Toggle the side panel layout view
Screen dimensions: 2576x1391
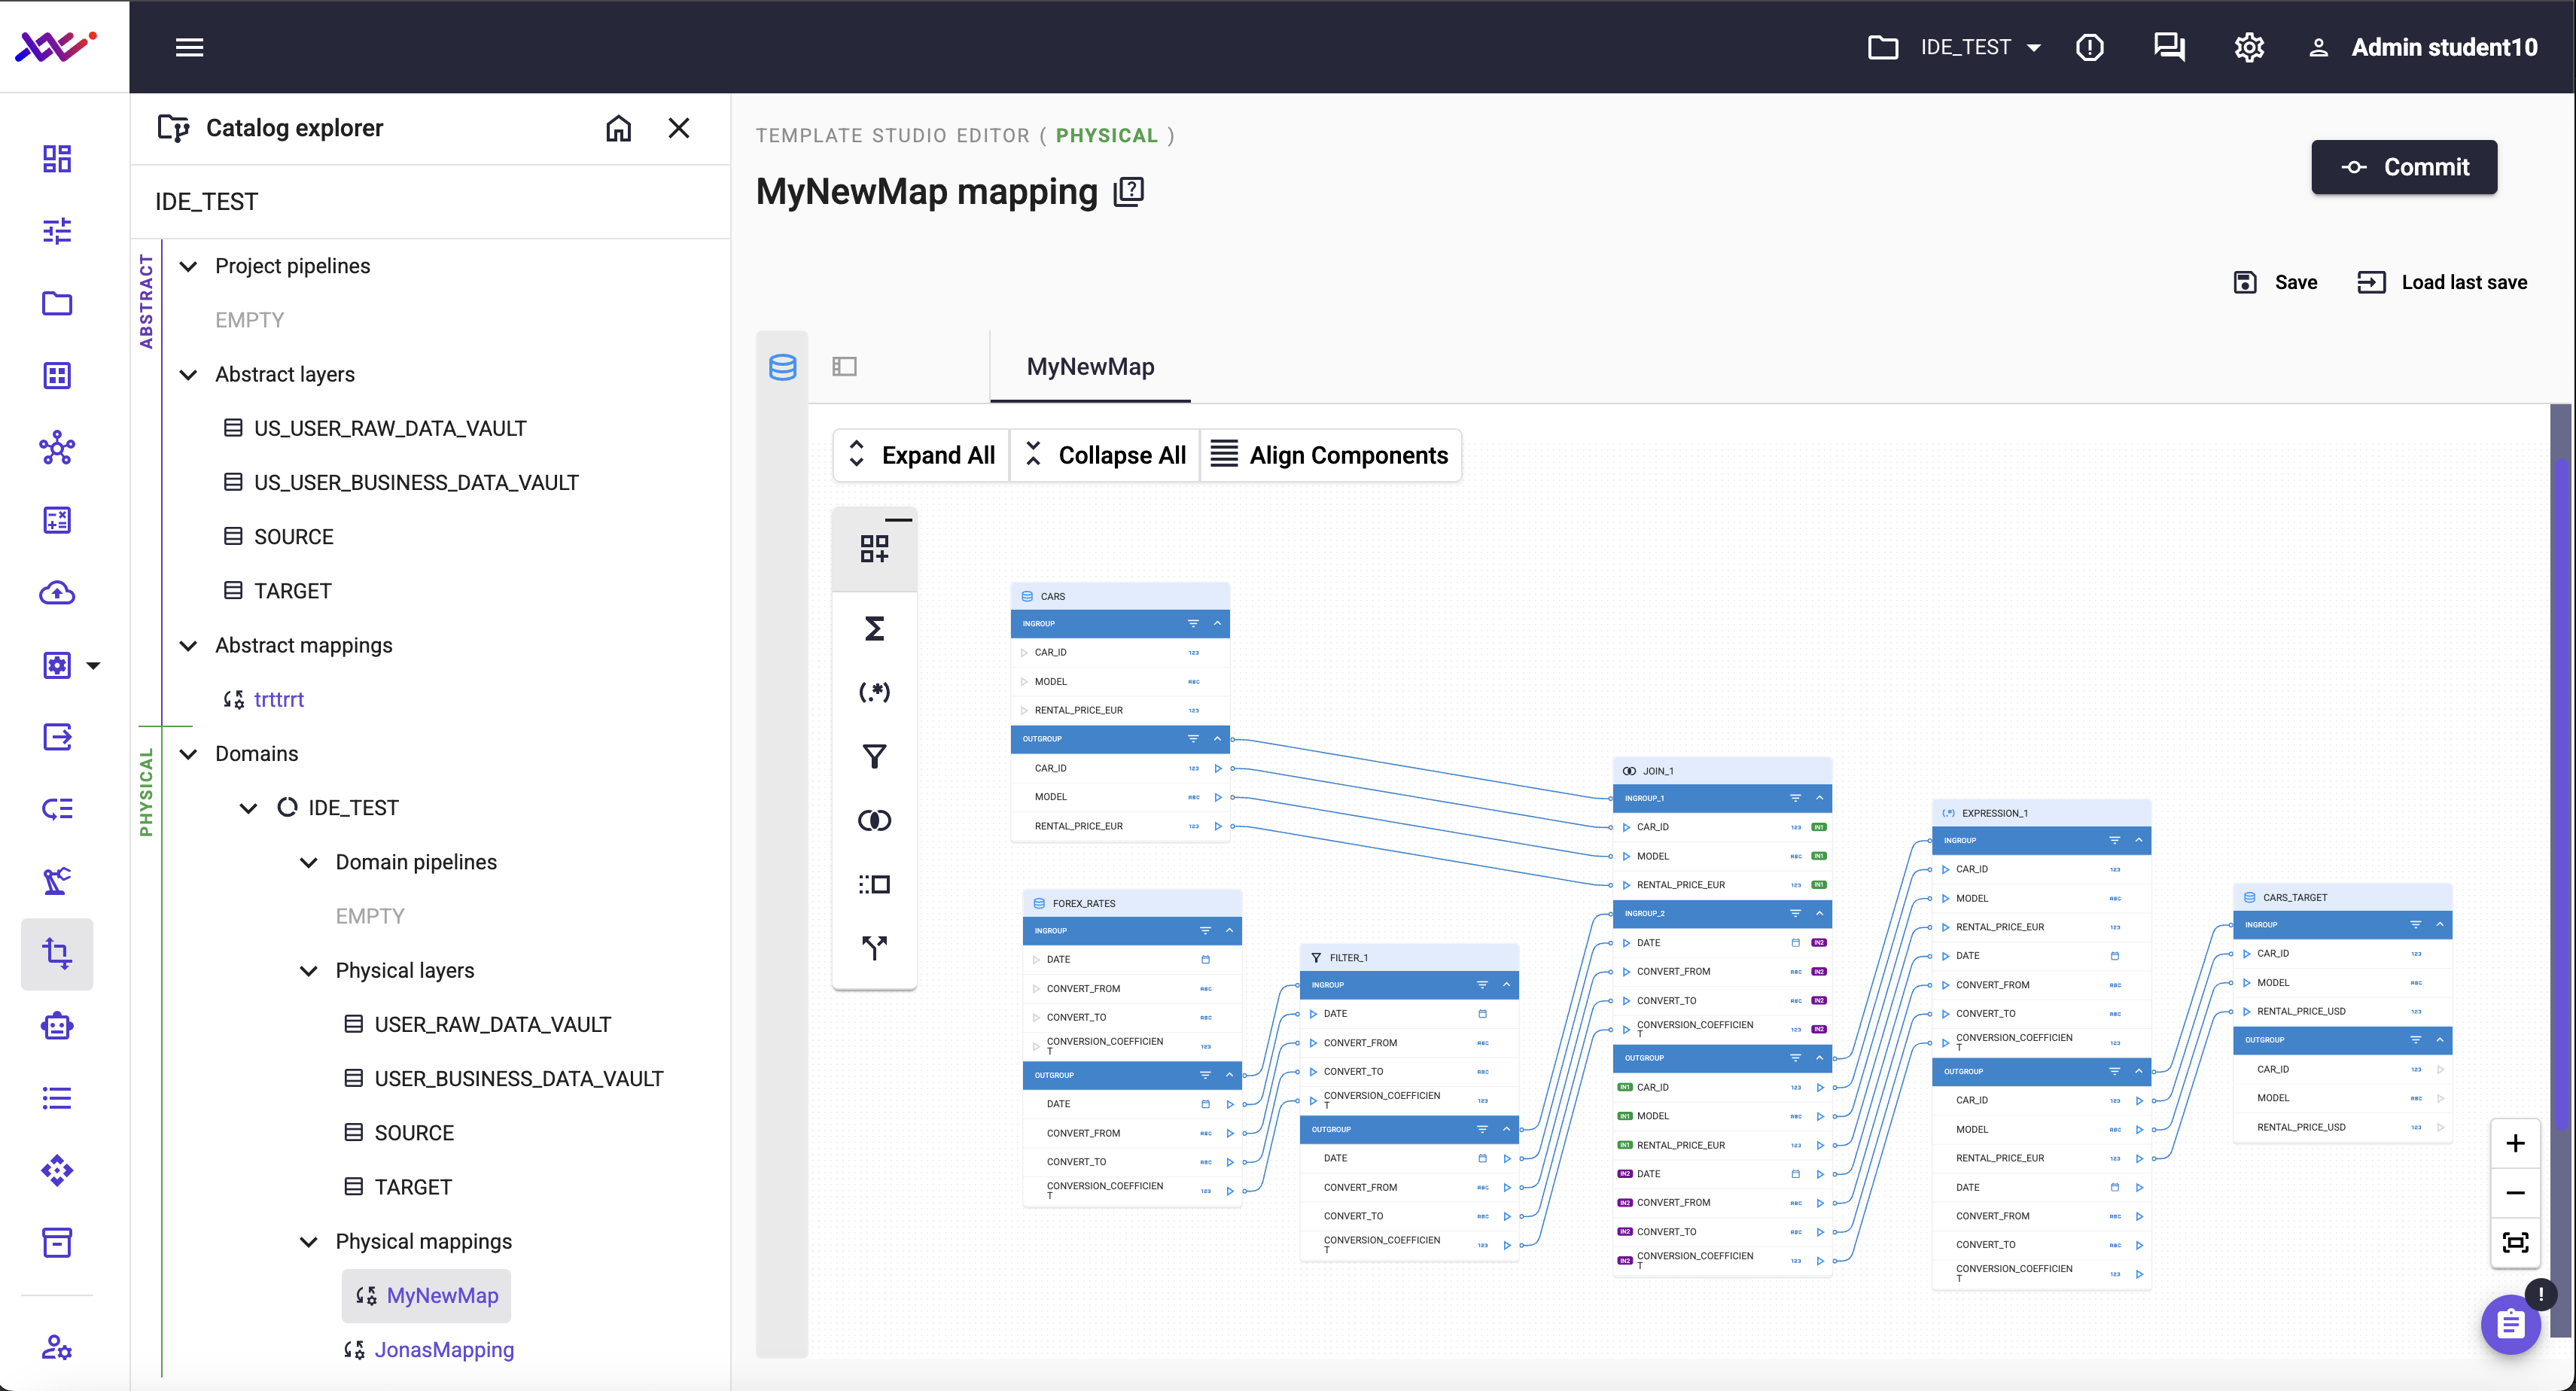(845, 367)
